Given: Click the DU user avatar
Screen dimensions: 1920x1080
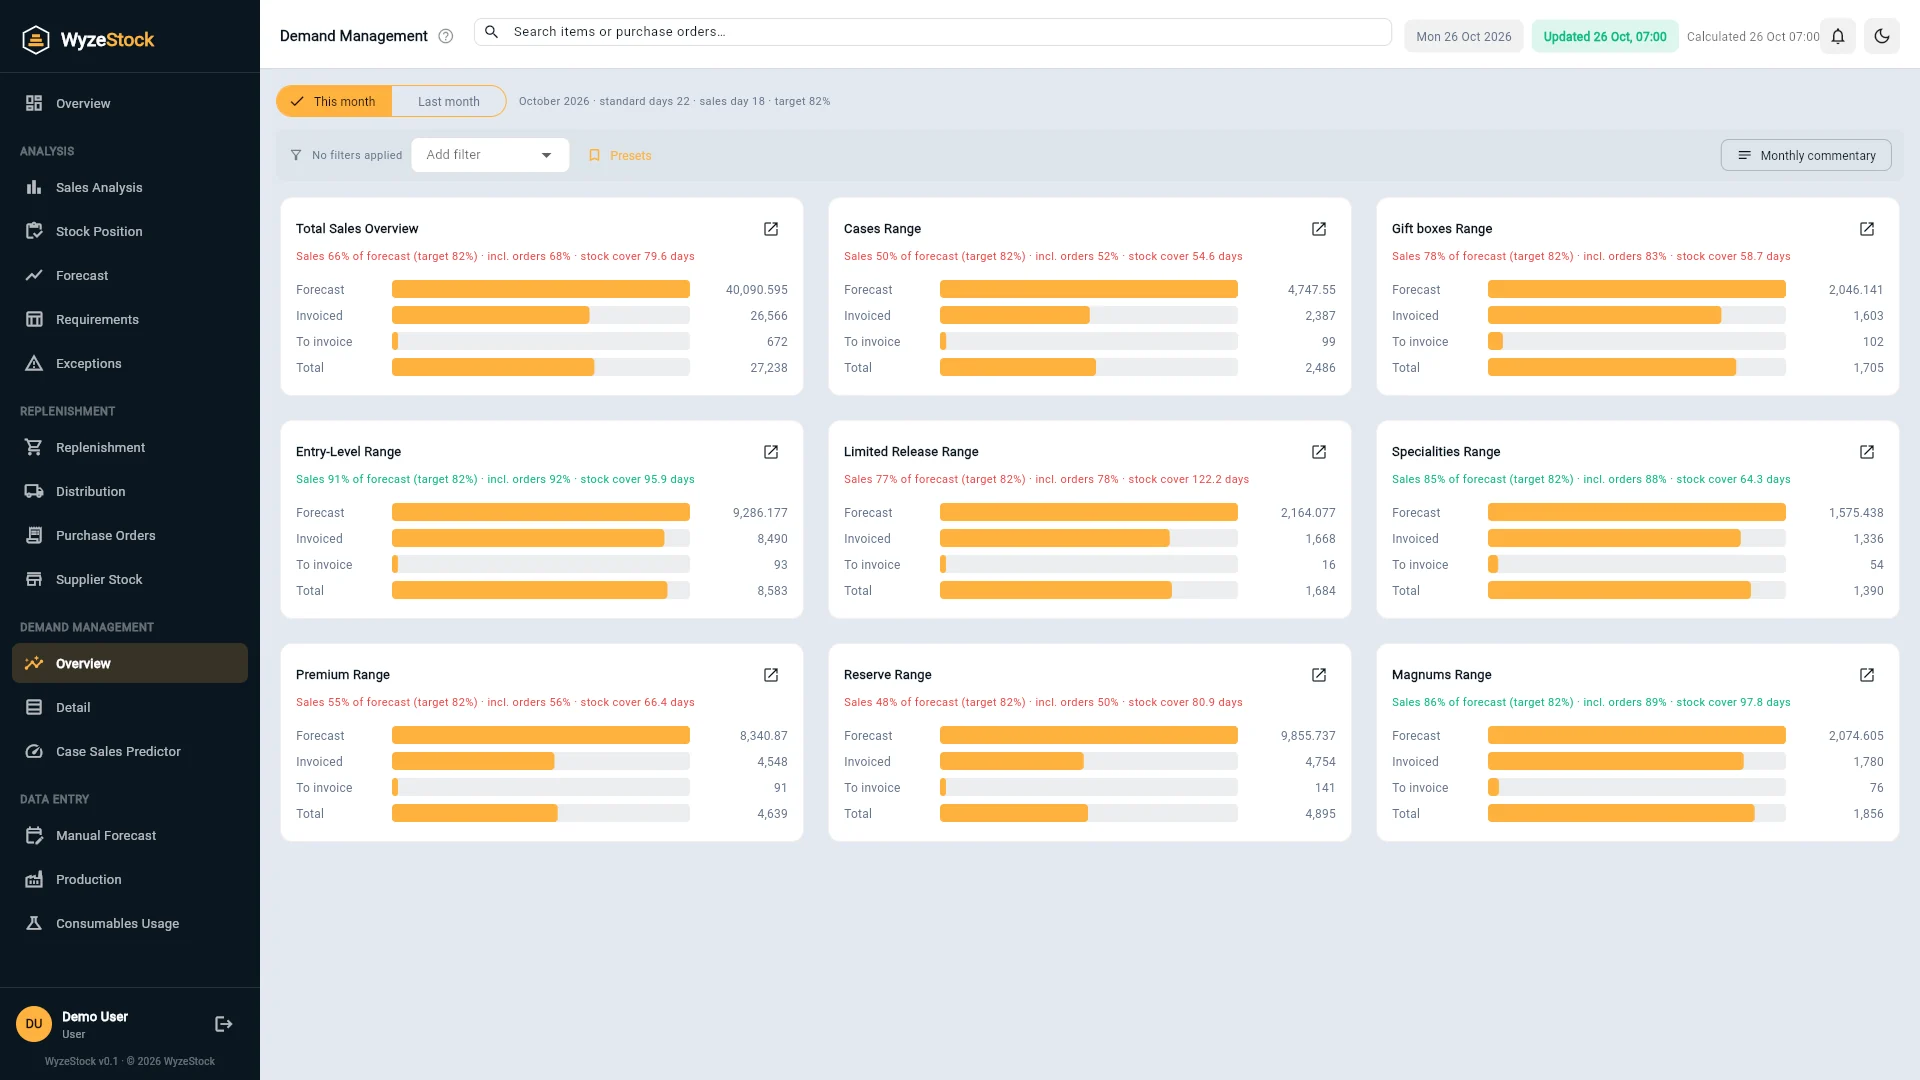Looking at the screenshot, I should [34, 1024].
